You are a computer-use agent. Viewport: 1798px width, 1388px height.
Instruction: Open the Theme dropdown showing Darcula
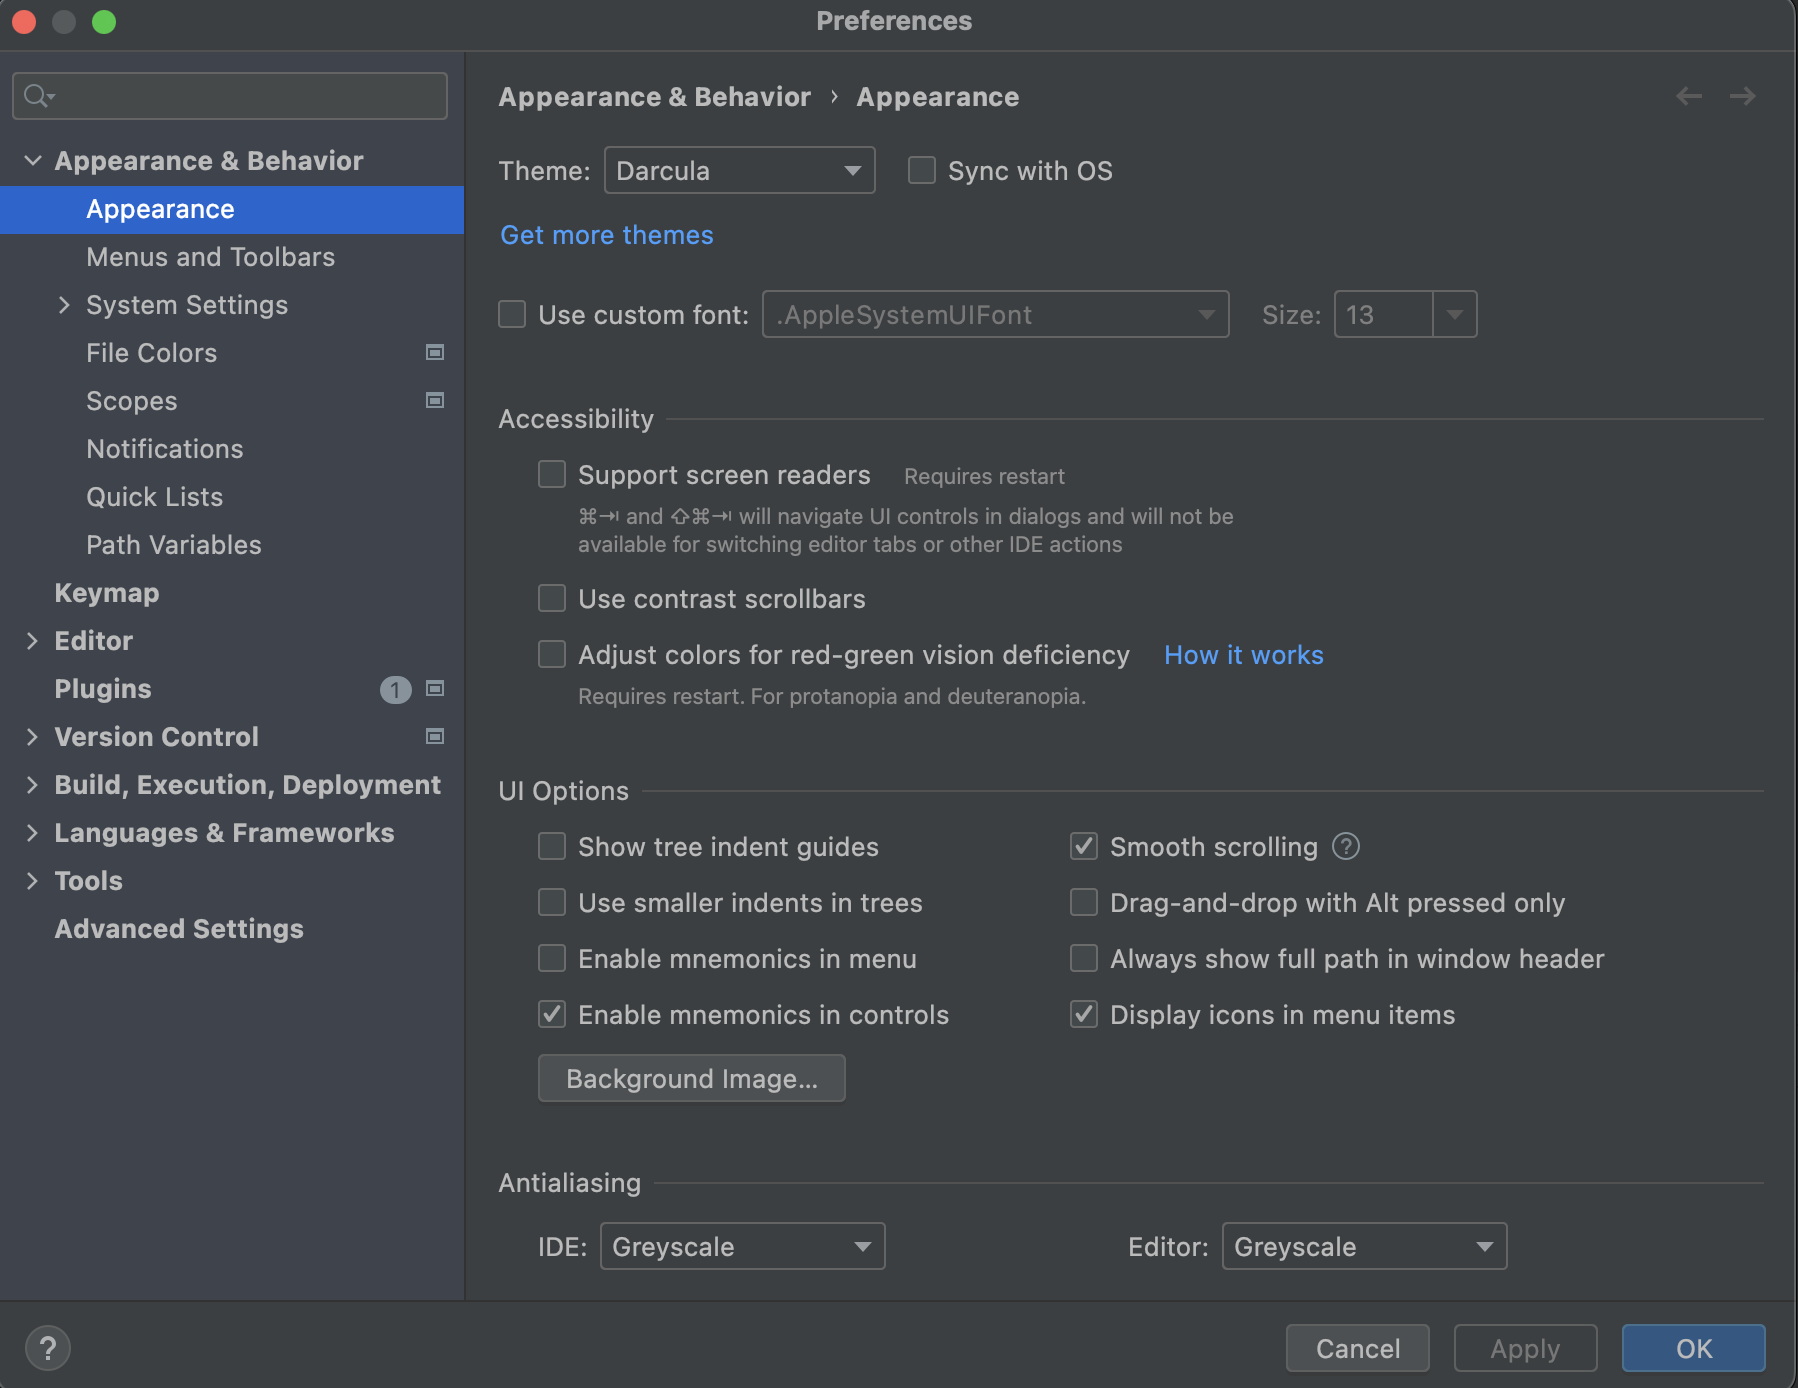[740, 170]
